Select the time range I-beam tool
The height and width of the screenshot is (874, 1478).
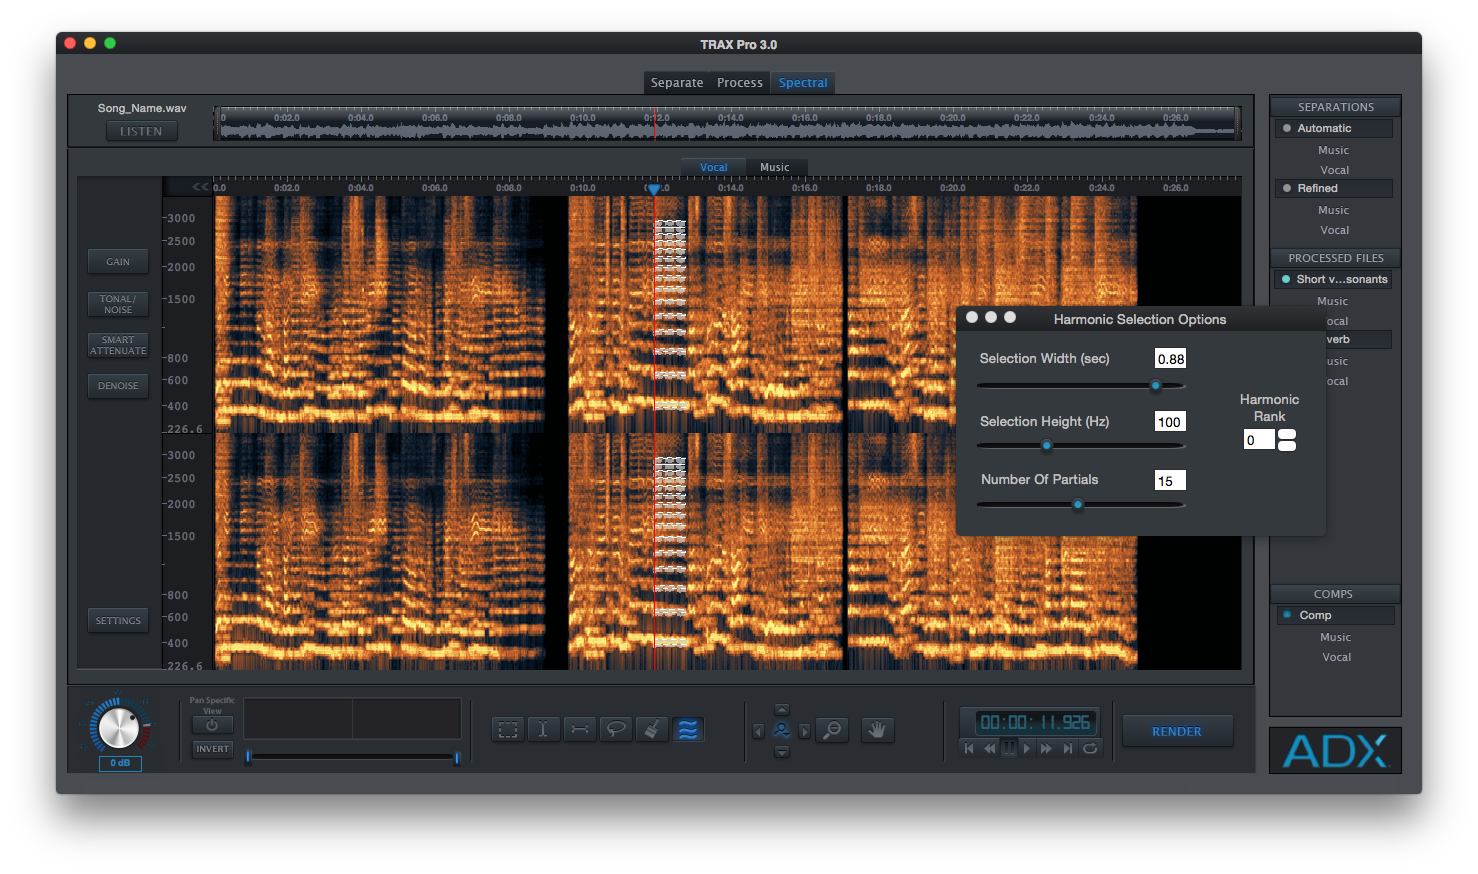click(x=543, y=730)
